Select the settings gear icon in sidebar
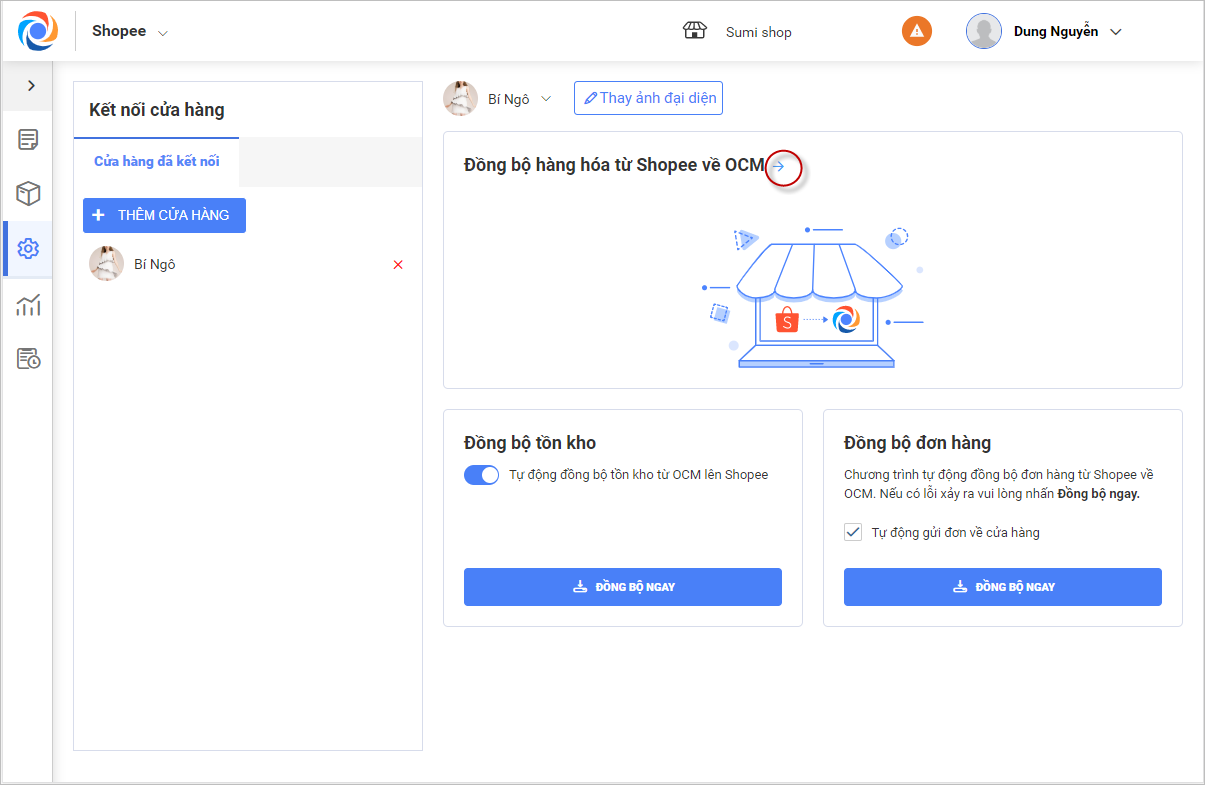The image size is (1205, 785). tap(28, 248)
